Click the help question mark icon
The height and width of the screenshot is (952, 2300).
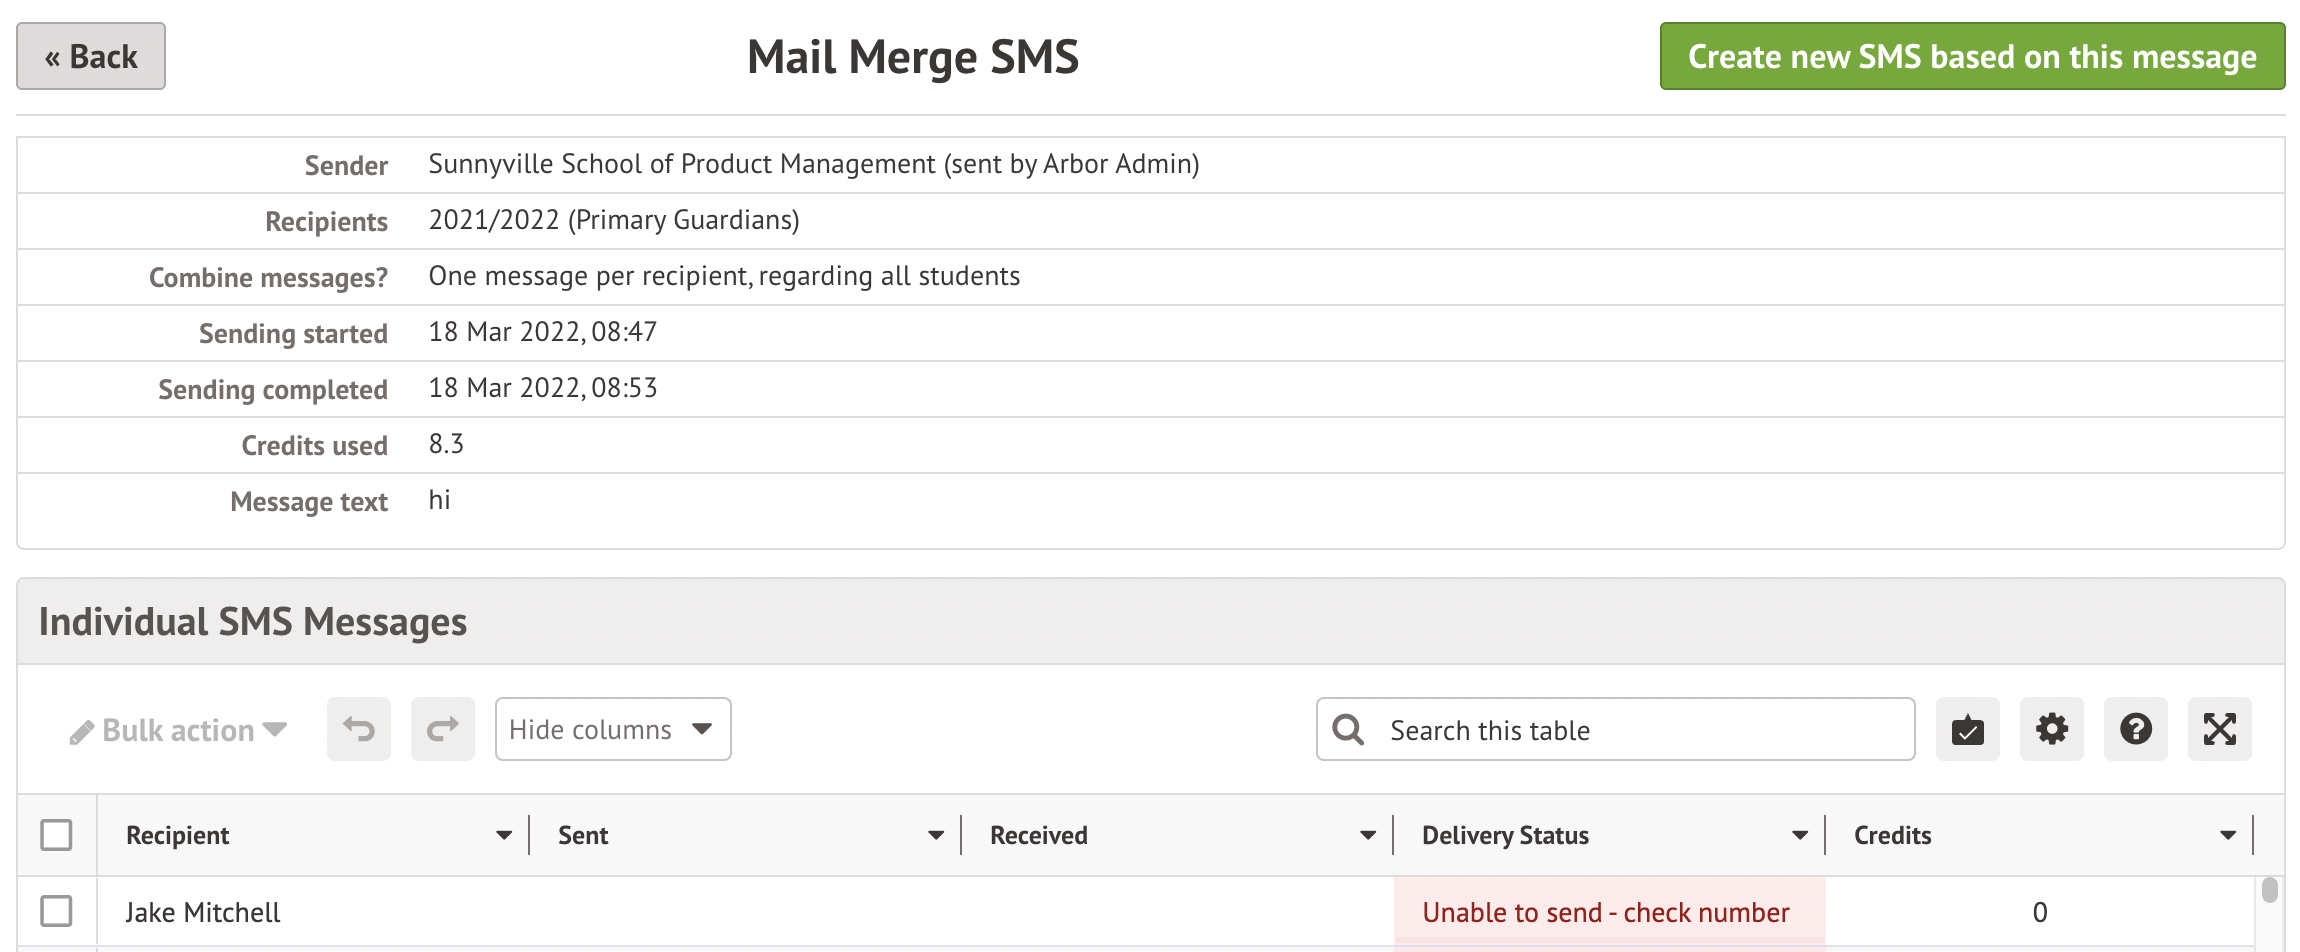tap(2135, 729)
